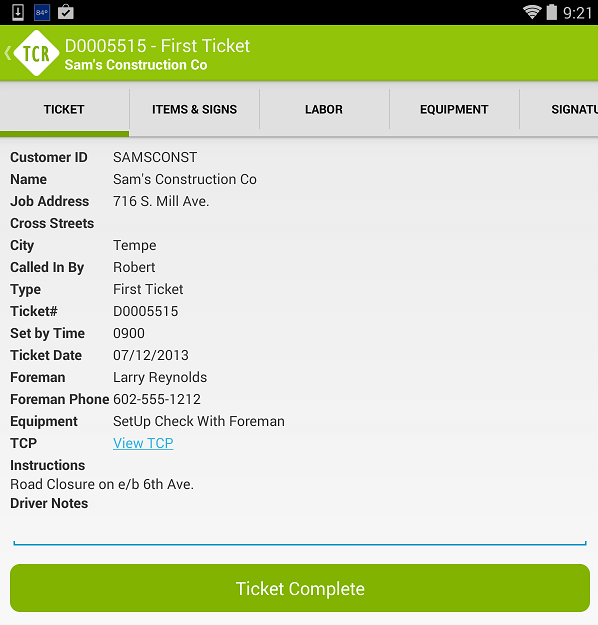Tap the Ticket Complete button
Viewport: 598px width, 625px height.
pos(300,588)
